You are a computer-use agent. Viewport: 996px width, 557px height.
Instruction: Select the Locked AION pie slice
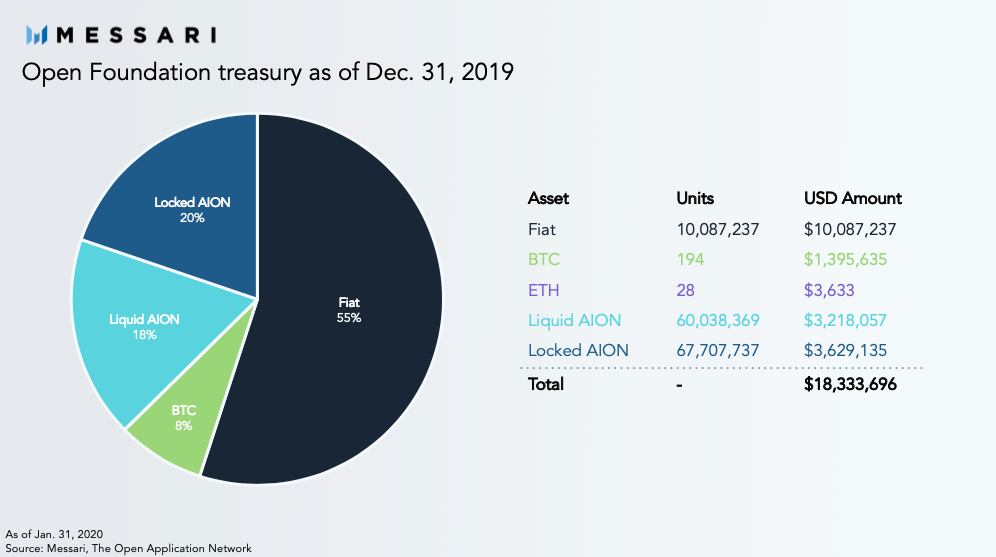[x=184, y=210]
